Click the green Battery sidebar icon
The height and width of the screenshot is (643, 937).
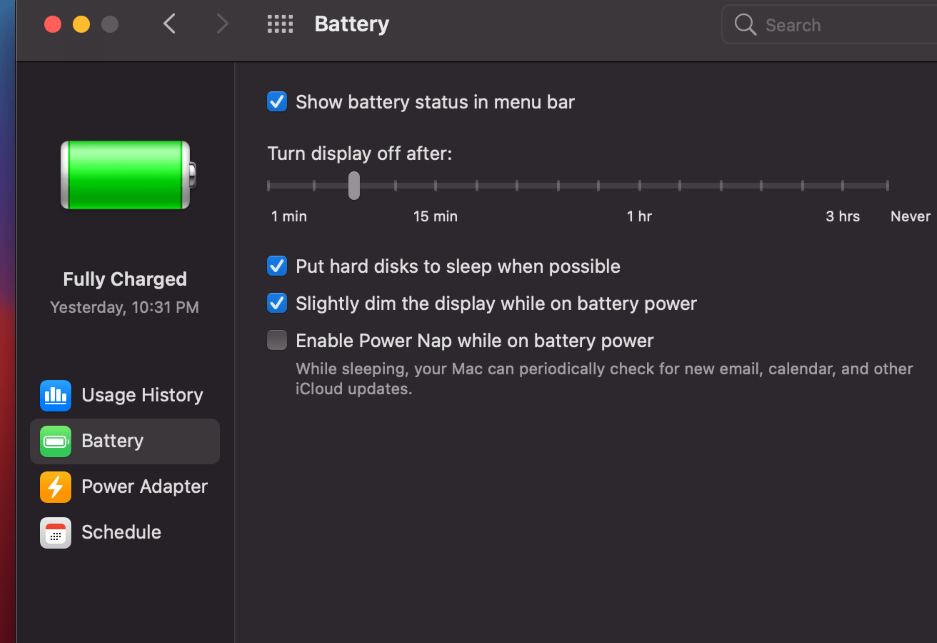(55, 441)
